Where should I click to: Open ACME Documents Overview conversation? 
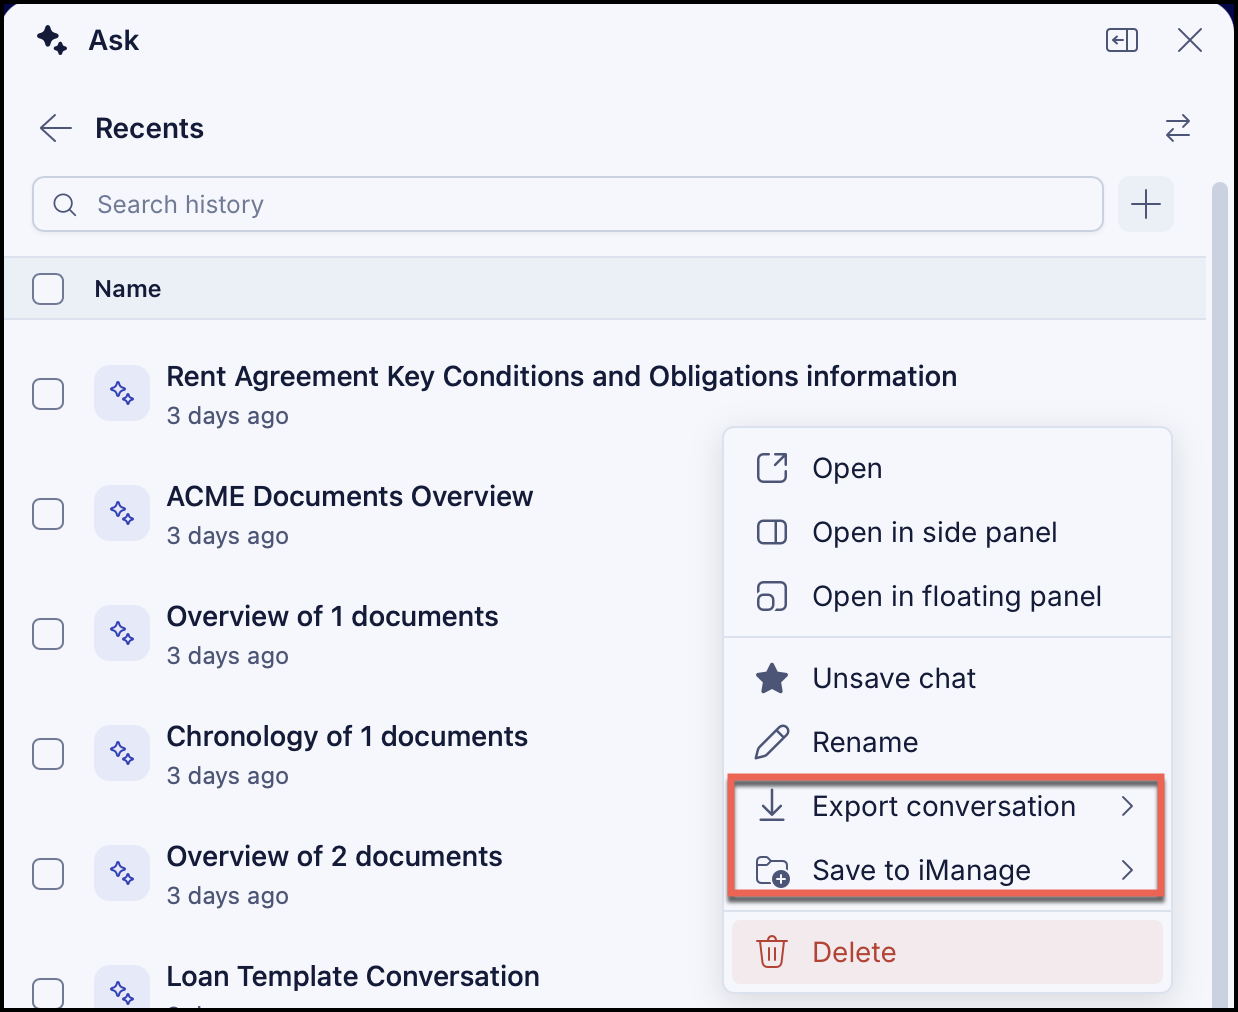point(350,497)
